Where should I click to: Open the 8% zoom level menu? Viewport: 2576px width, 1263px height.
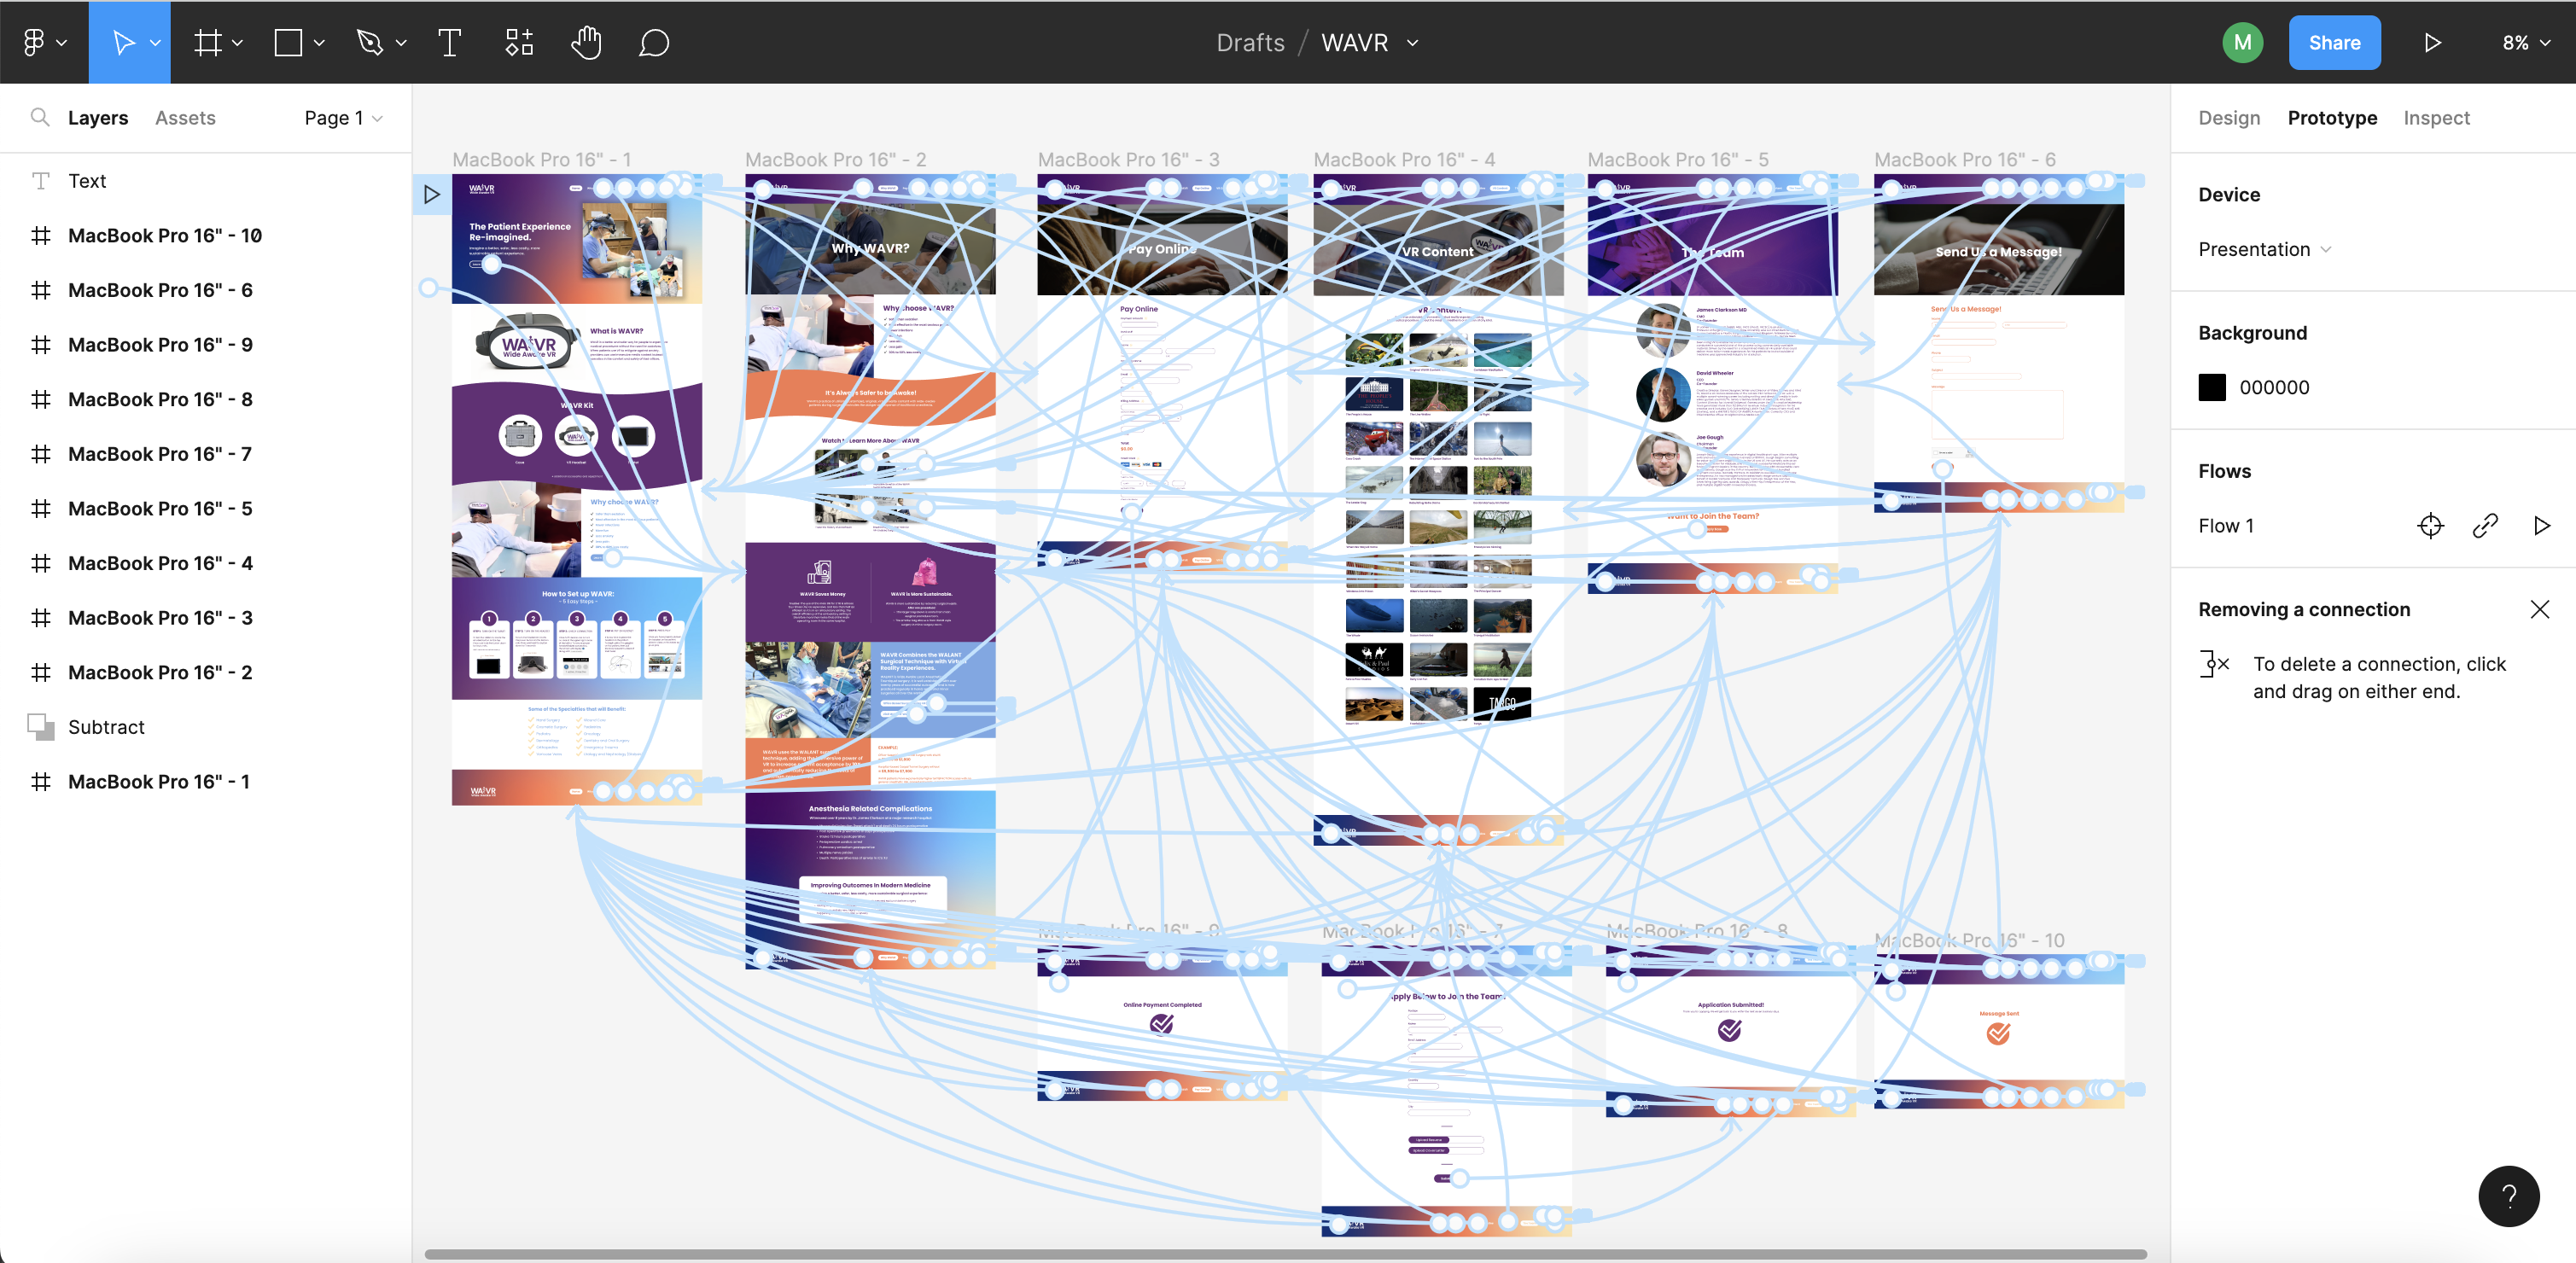coord(2525,42)
